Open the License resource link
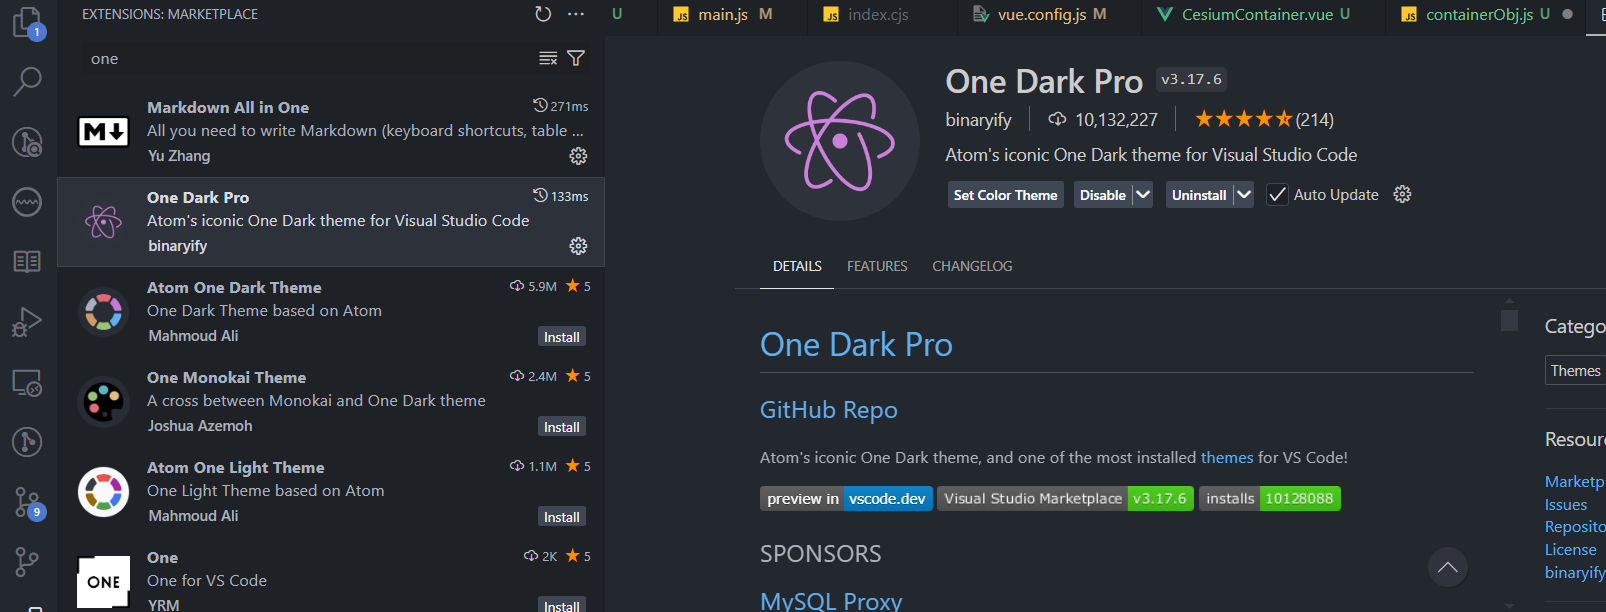Image resolution: width=1606 pixels, height=612 pixels. tap(1570, 550)
